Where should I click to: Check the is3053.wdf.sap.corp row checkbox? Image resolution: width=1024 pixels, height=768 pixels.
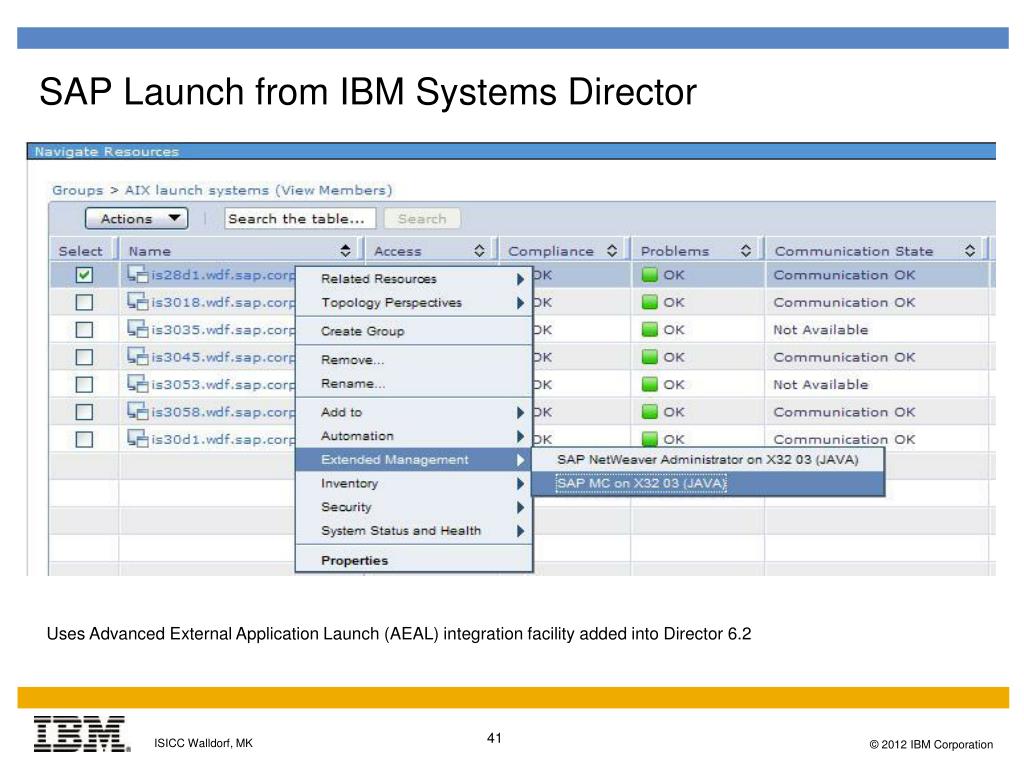tap(84, 385)
